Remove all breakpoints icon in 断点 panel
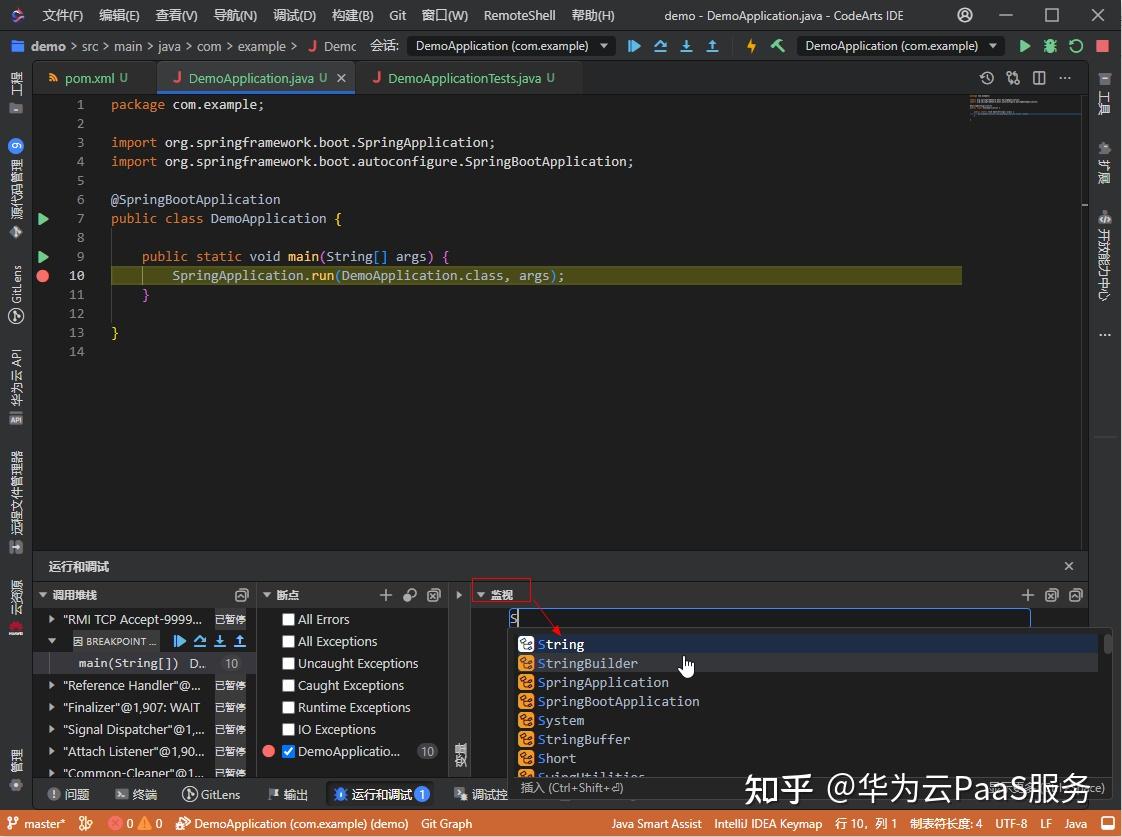Image resolution: width=1122 pixels, height=837 pixels. [x=434, y=595]
